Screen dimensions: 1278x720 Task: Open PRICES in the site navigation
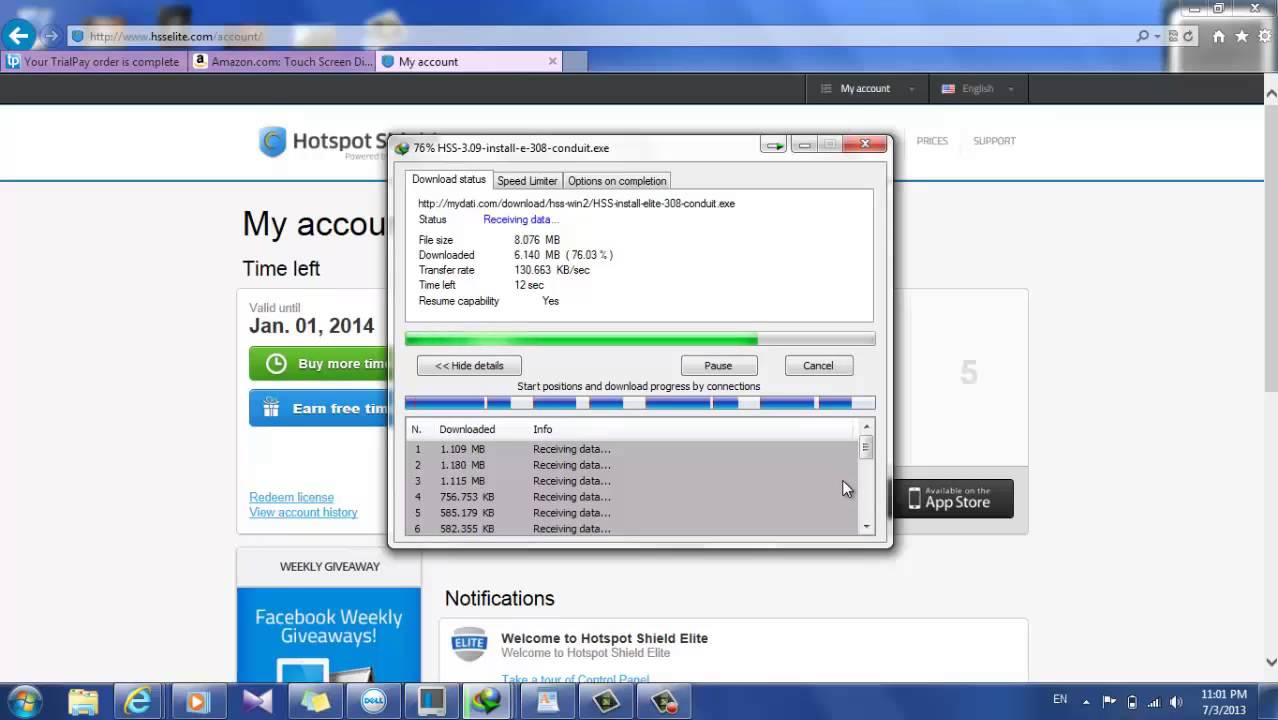click(x=932, y=141)
